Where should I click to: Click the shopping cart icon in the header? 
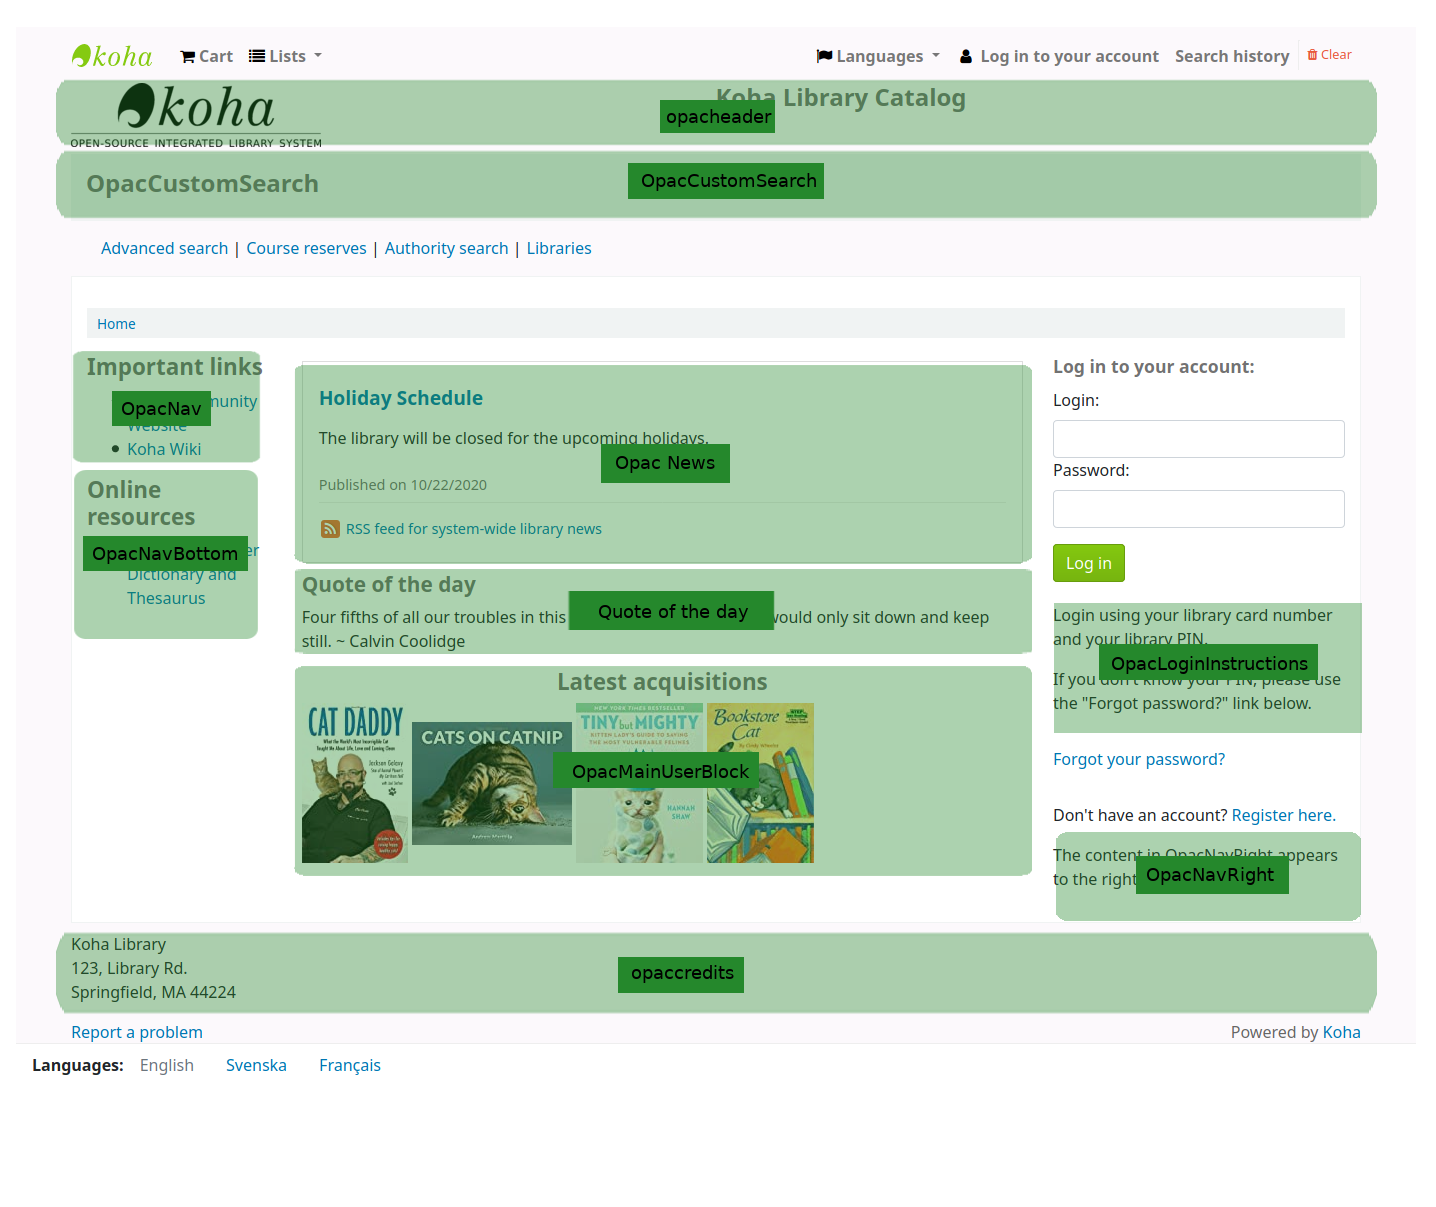click(186, 56)
